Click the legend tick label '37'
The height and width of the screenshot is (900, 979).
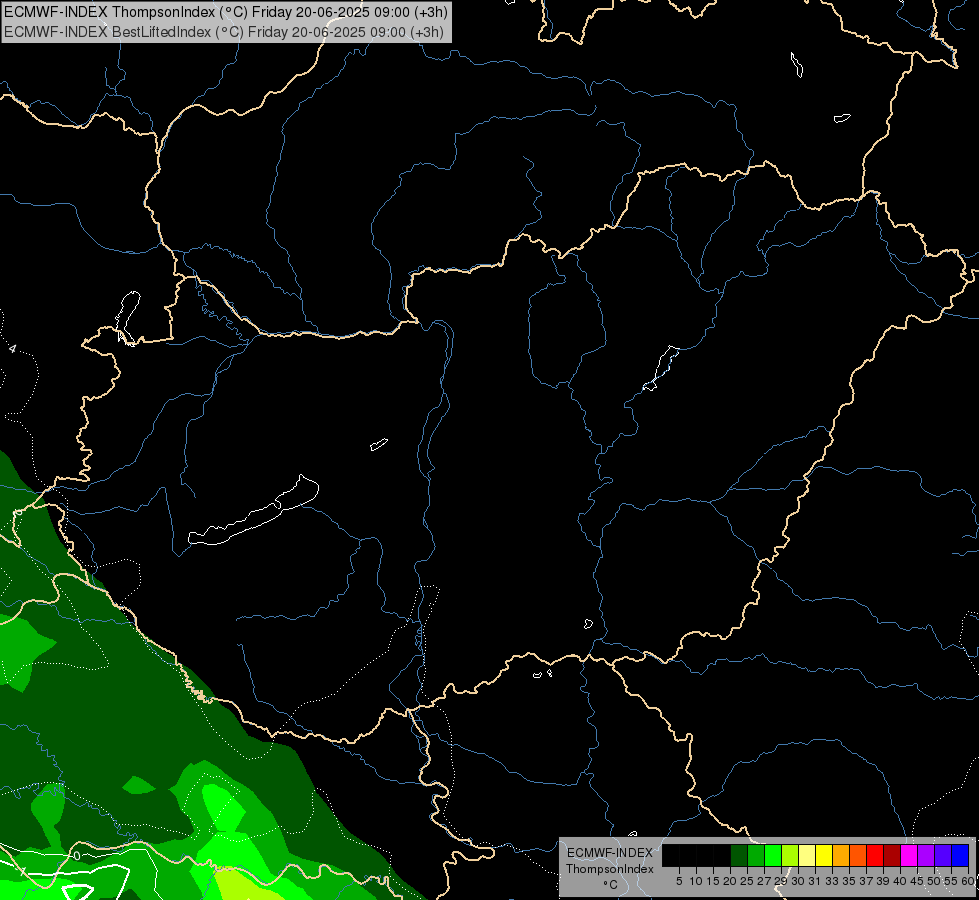coord(866,881)
